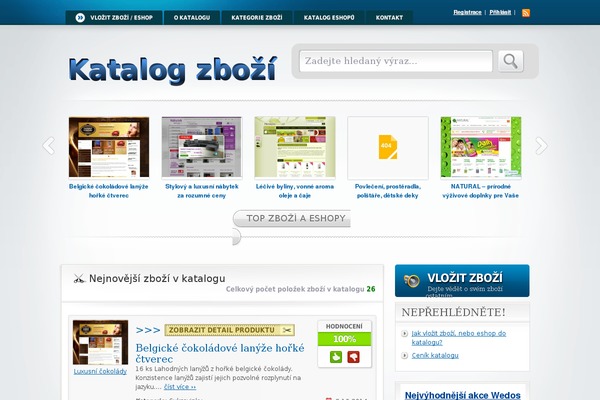Click the Zobrazit detail produktu button
The height and width of the screenshot is (400, 600).
229,330
